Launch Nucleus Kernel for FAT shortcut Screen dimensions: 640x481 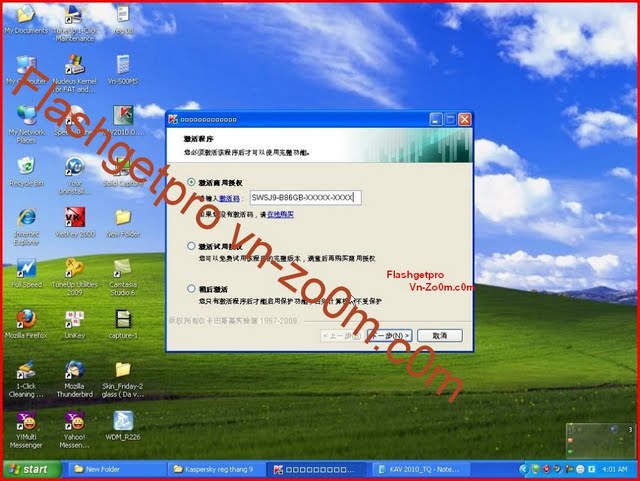pos(74,73)
